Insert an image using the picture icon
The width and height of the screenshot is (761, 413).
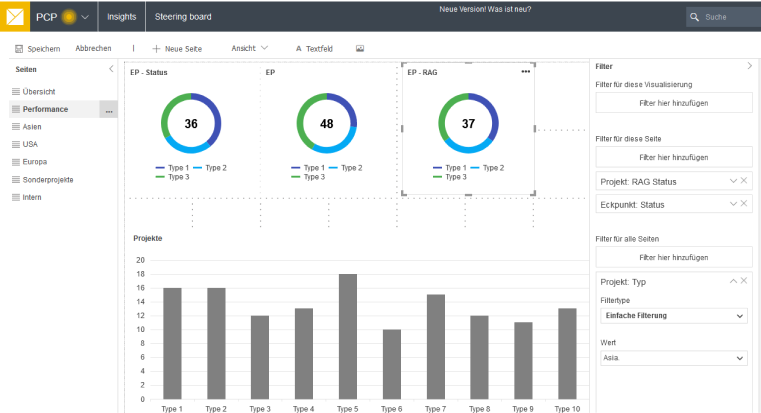[360, 48]
